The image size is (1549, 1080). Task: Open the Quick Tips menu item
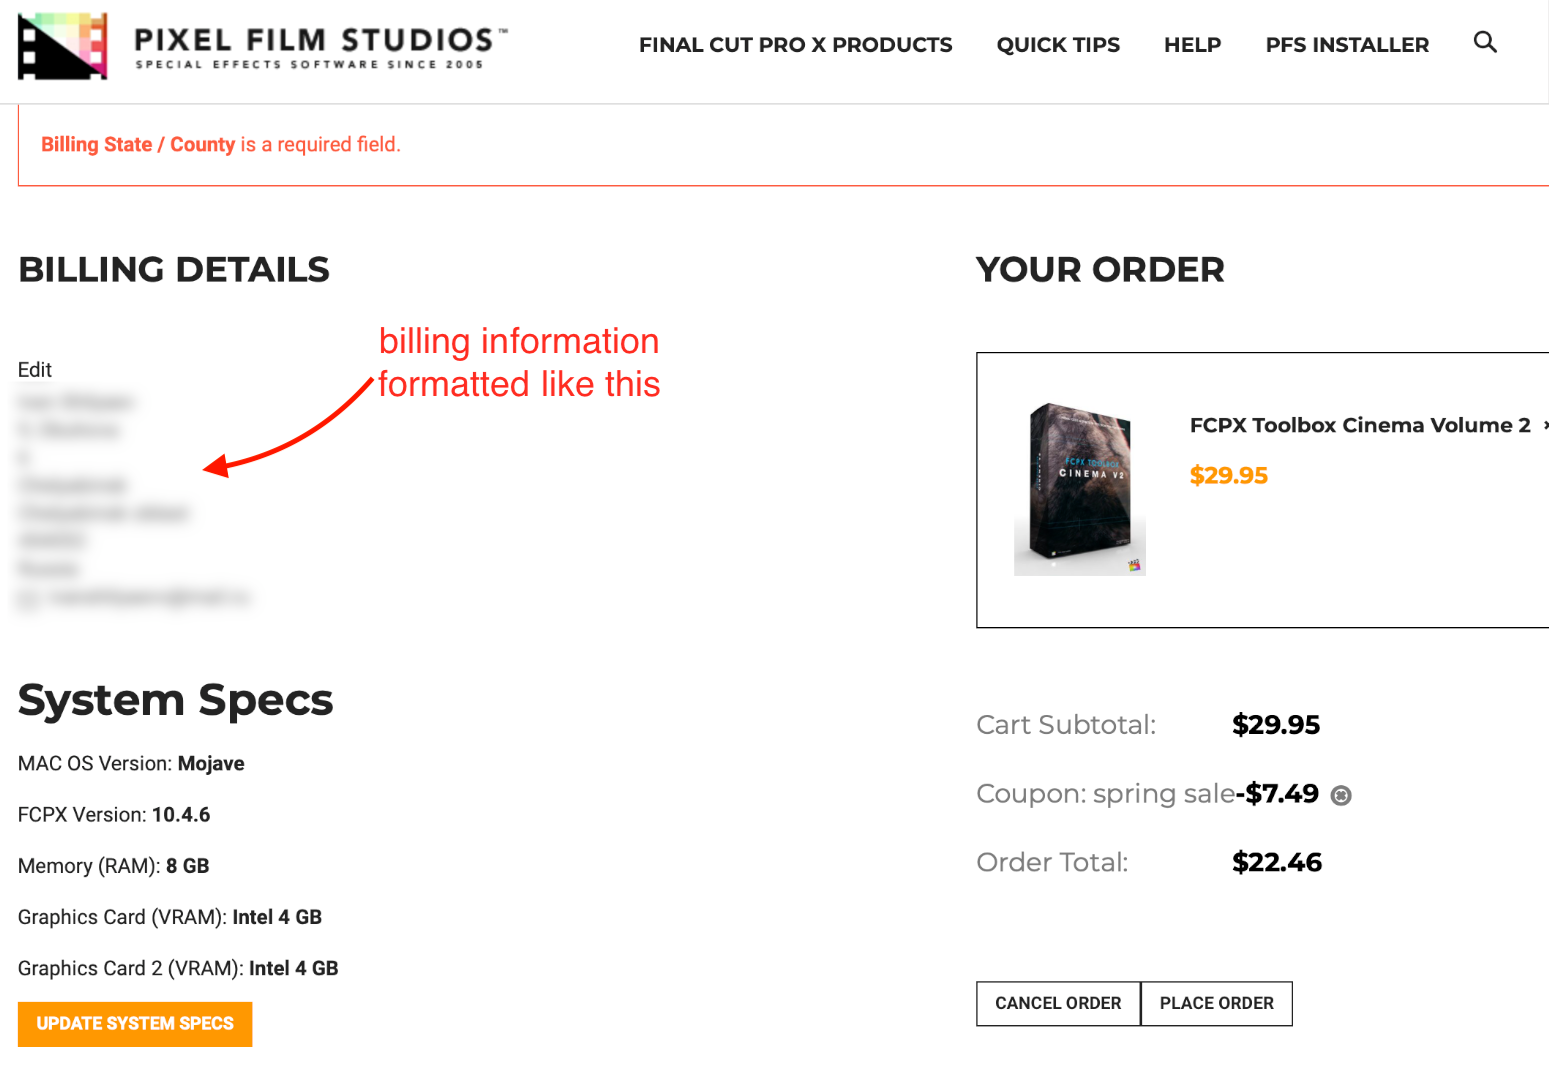point(1058,45)
